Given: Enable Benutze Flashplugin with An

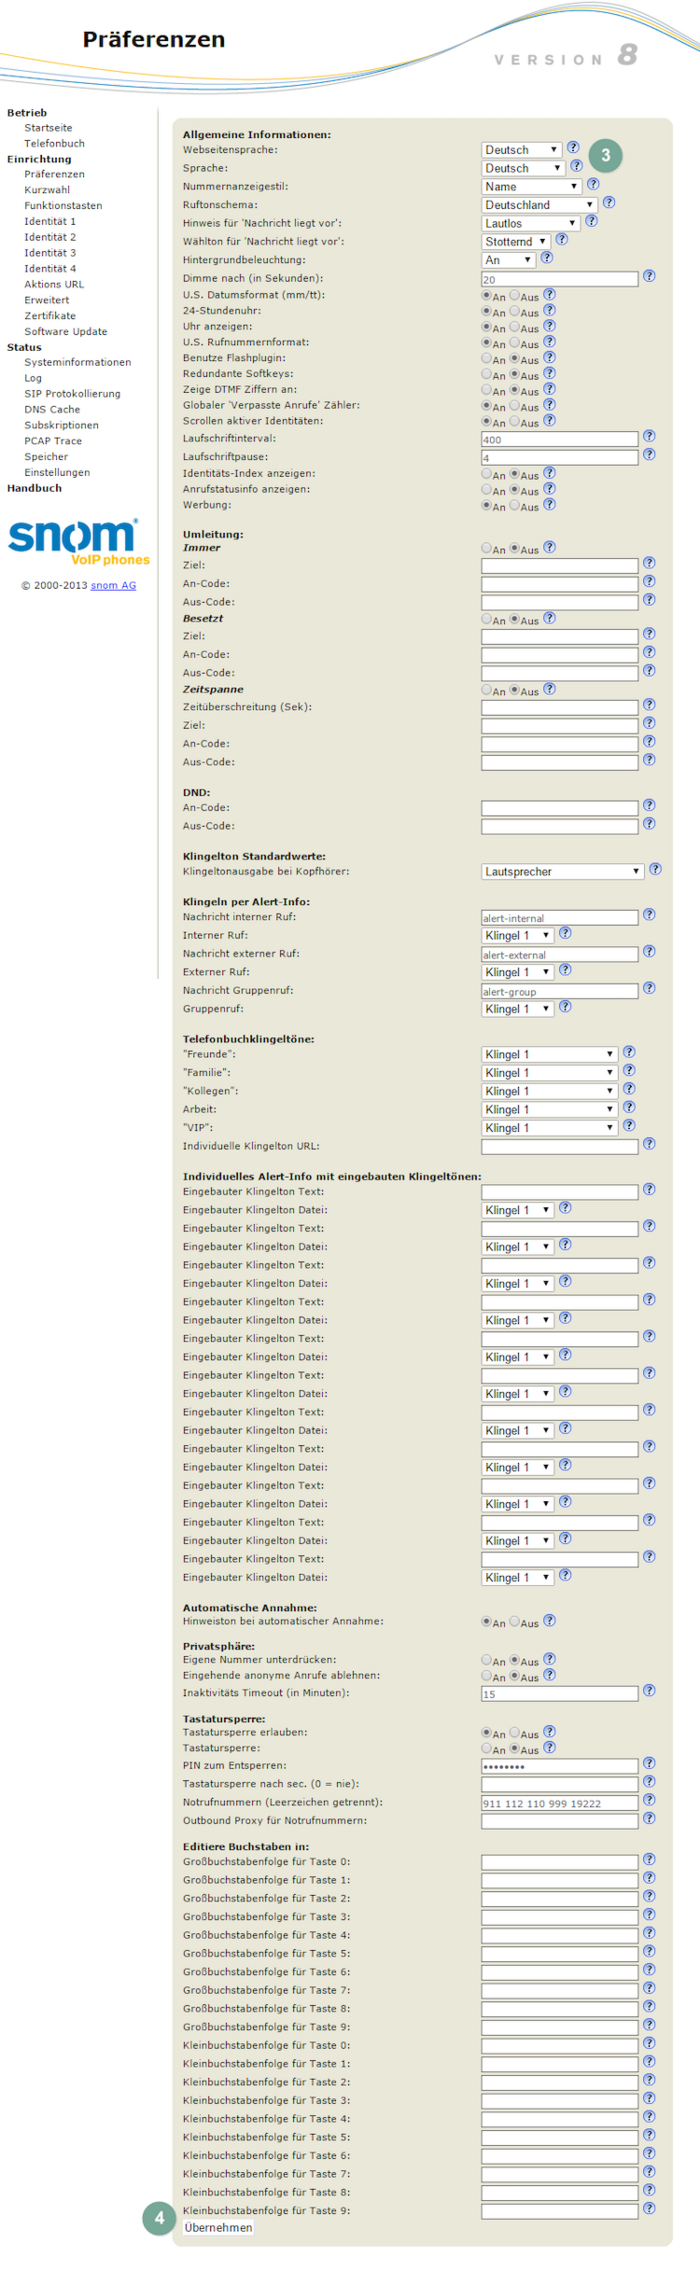Looking at the screenshot, I should coord(487,358).
